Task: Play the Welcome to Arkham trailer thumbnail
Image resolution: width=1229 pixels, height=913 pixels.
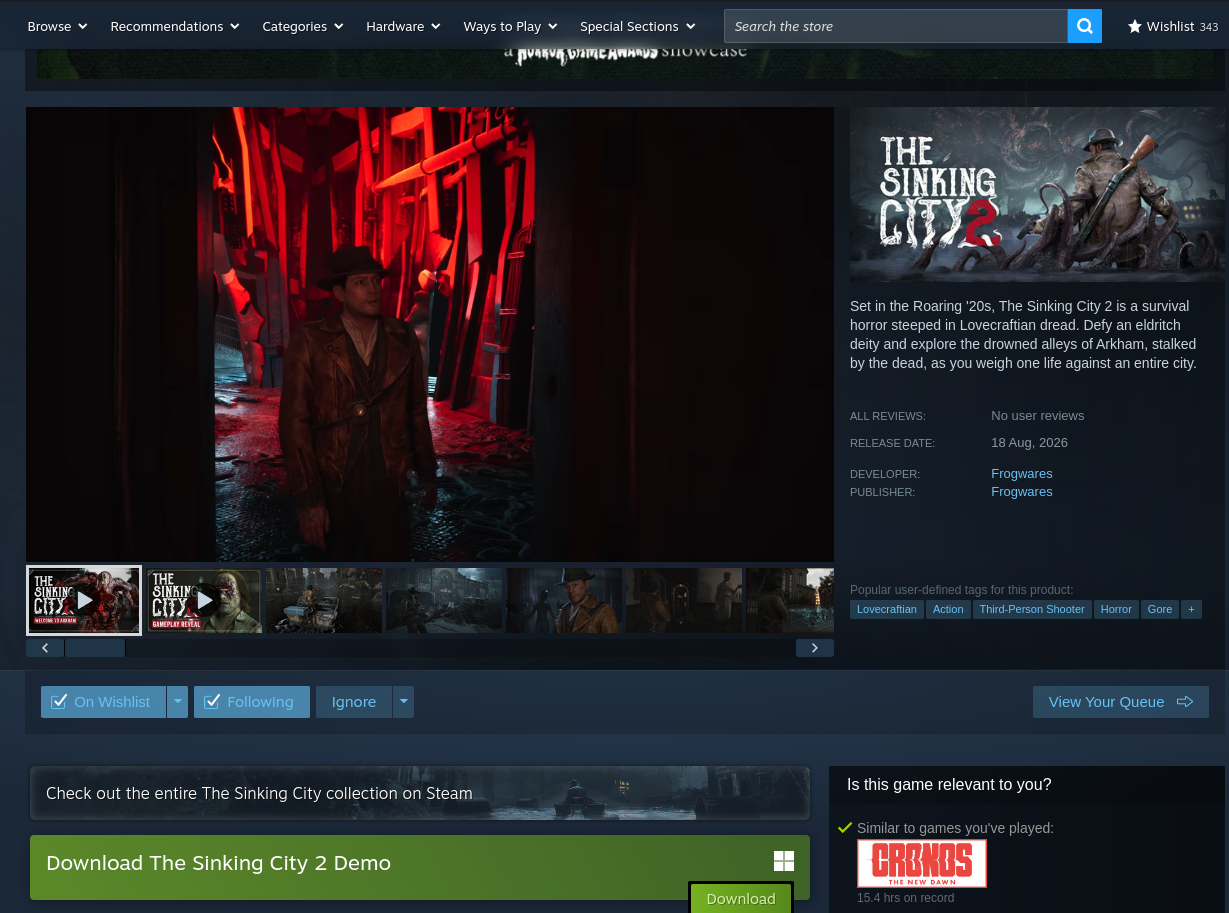Action: click(x=84, y=600)
